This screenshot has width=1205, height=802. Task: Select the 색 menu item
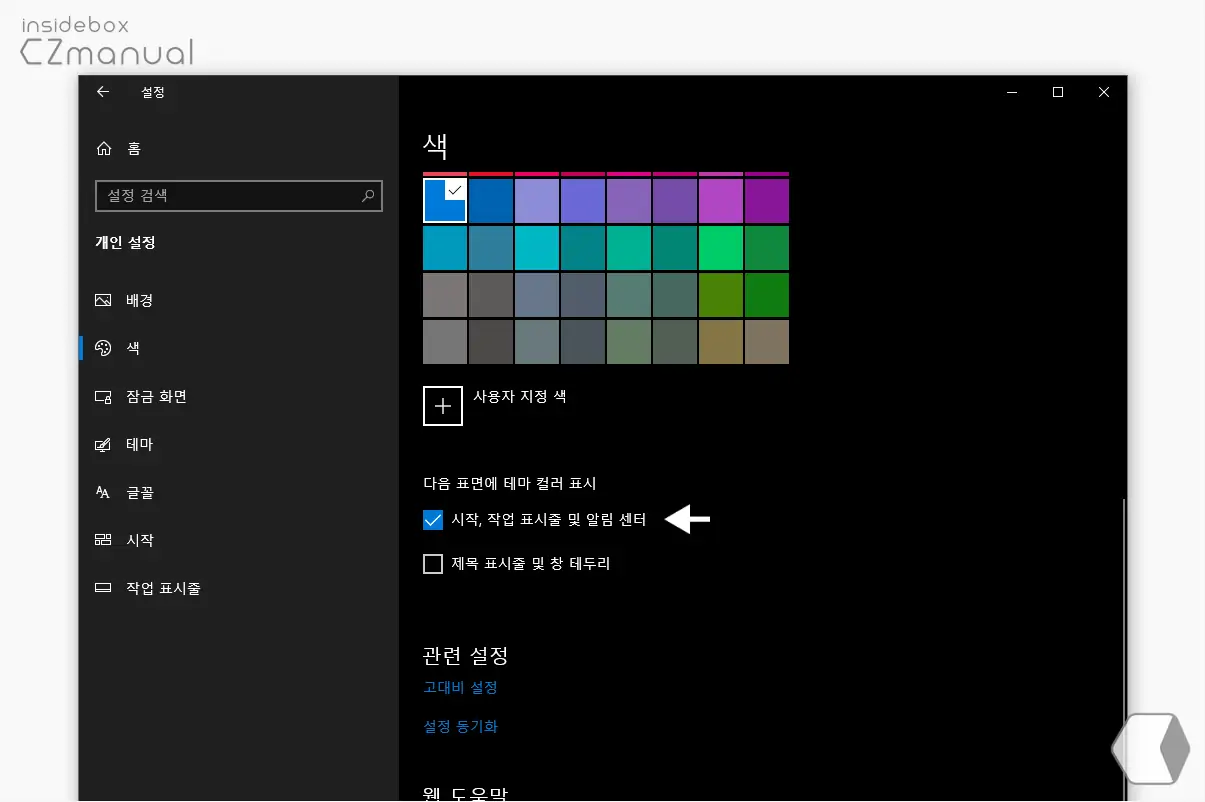tap(238, 349)
